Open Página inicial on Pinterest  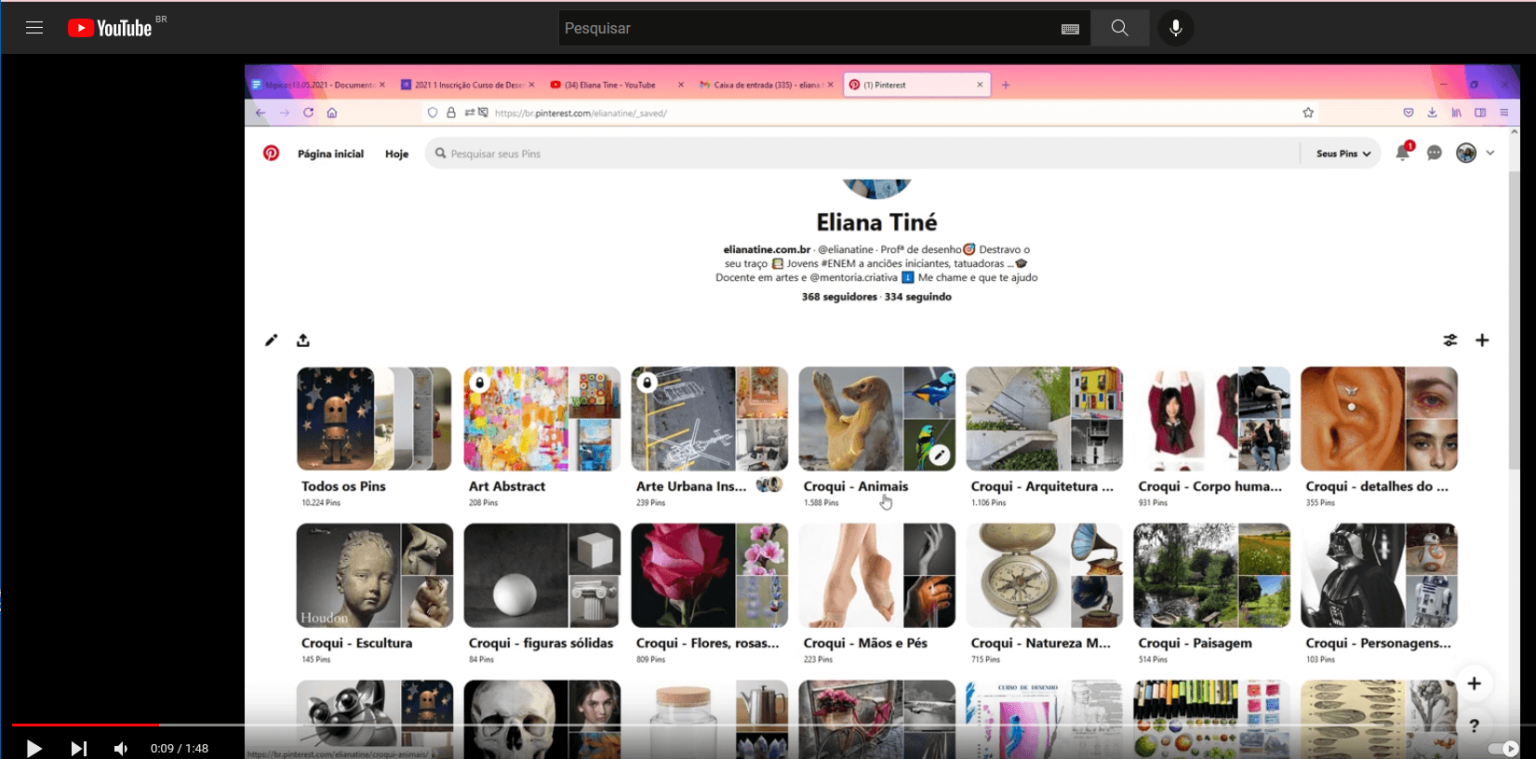[331, 154]
